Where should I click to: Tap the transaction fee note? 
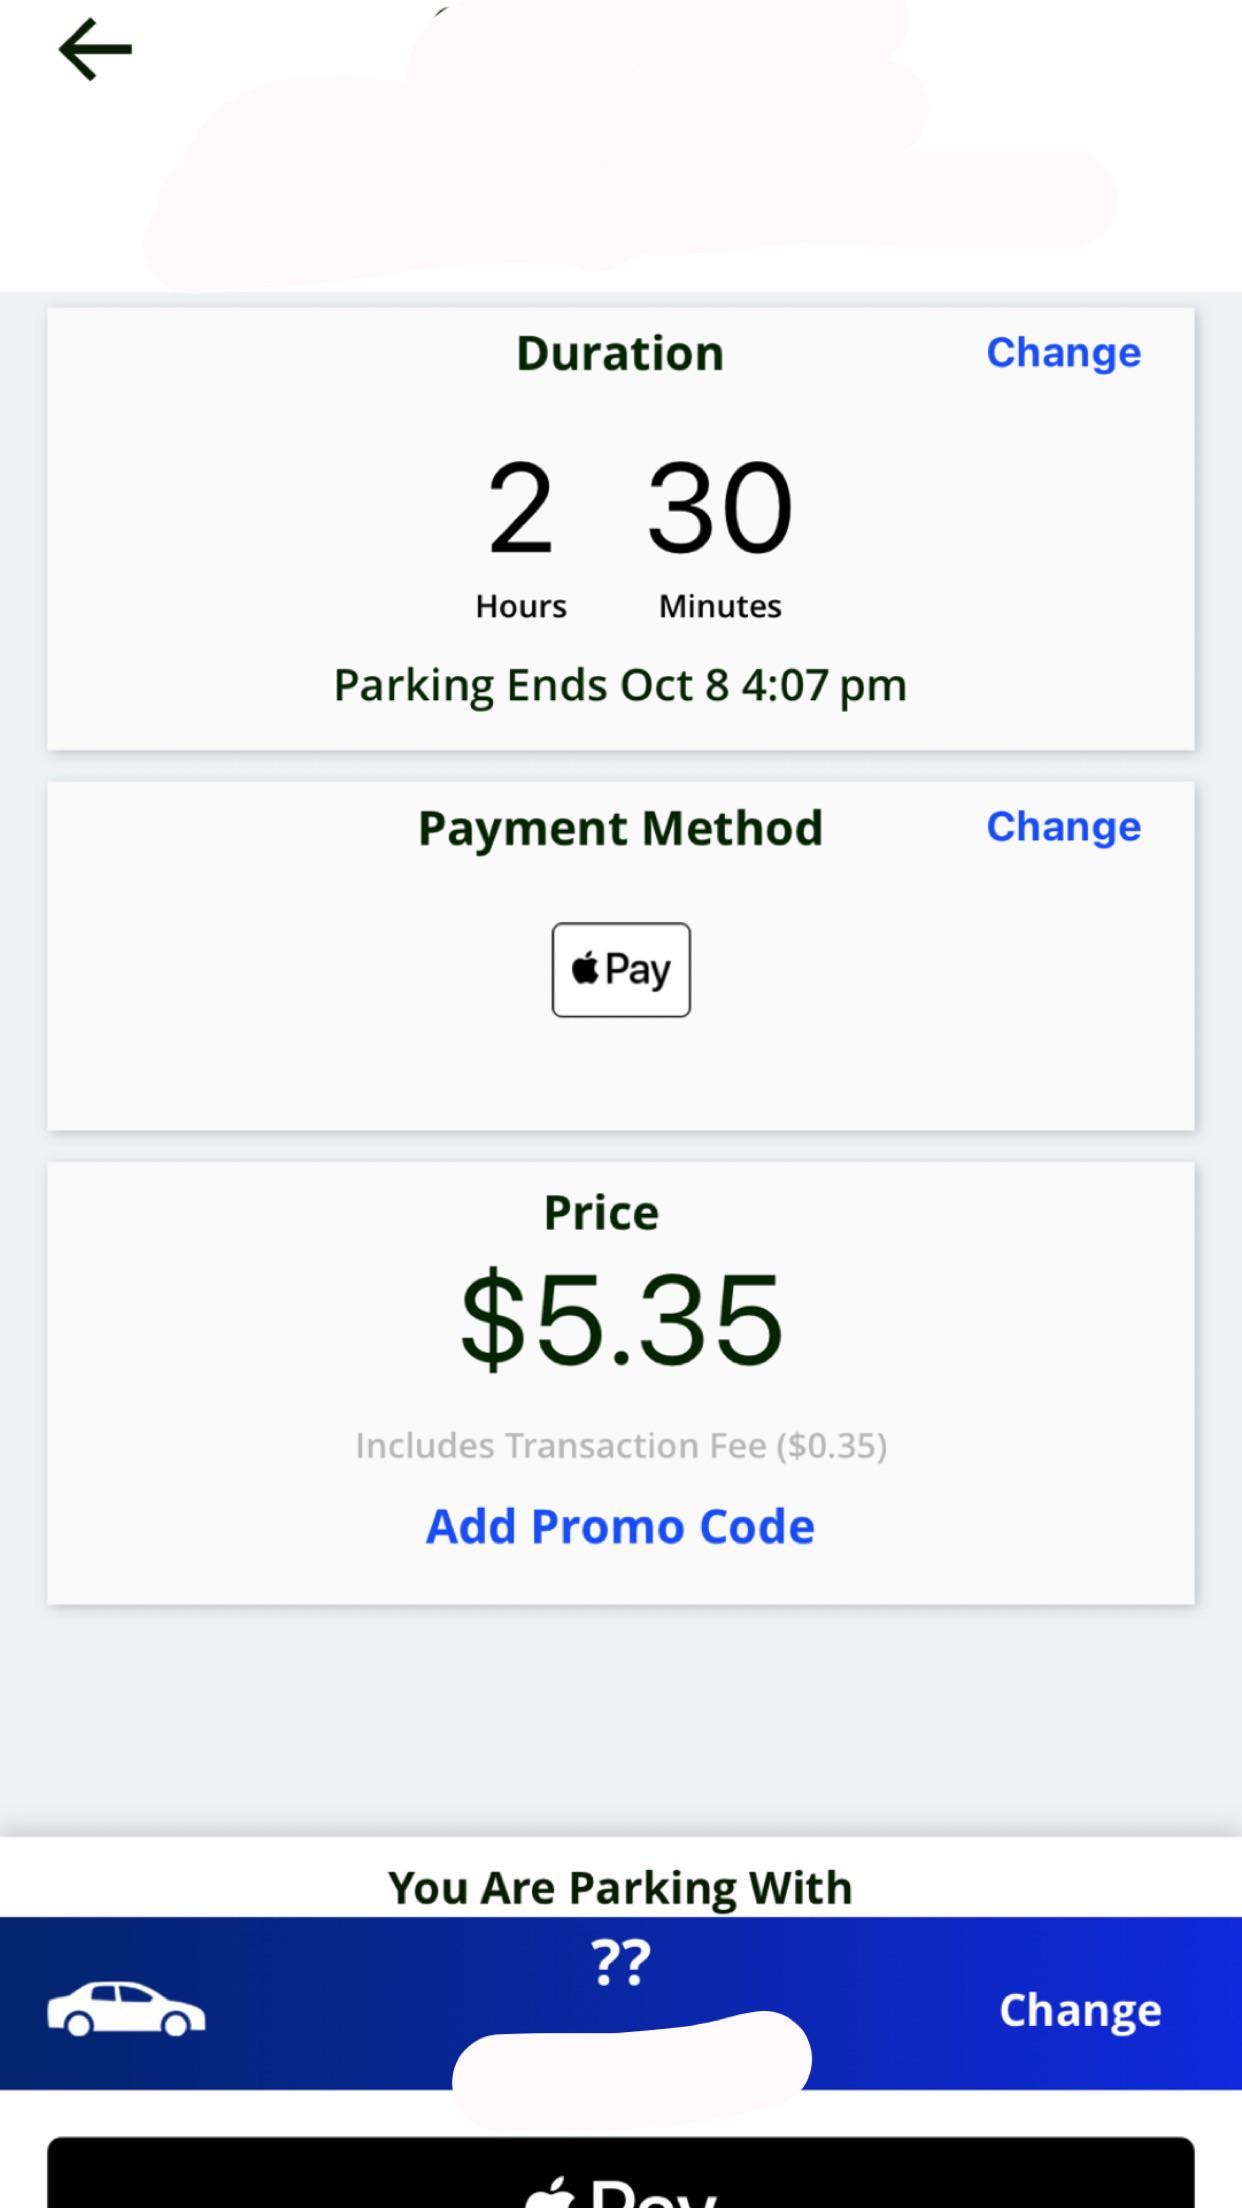click(x=621, y=1446)
